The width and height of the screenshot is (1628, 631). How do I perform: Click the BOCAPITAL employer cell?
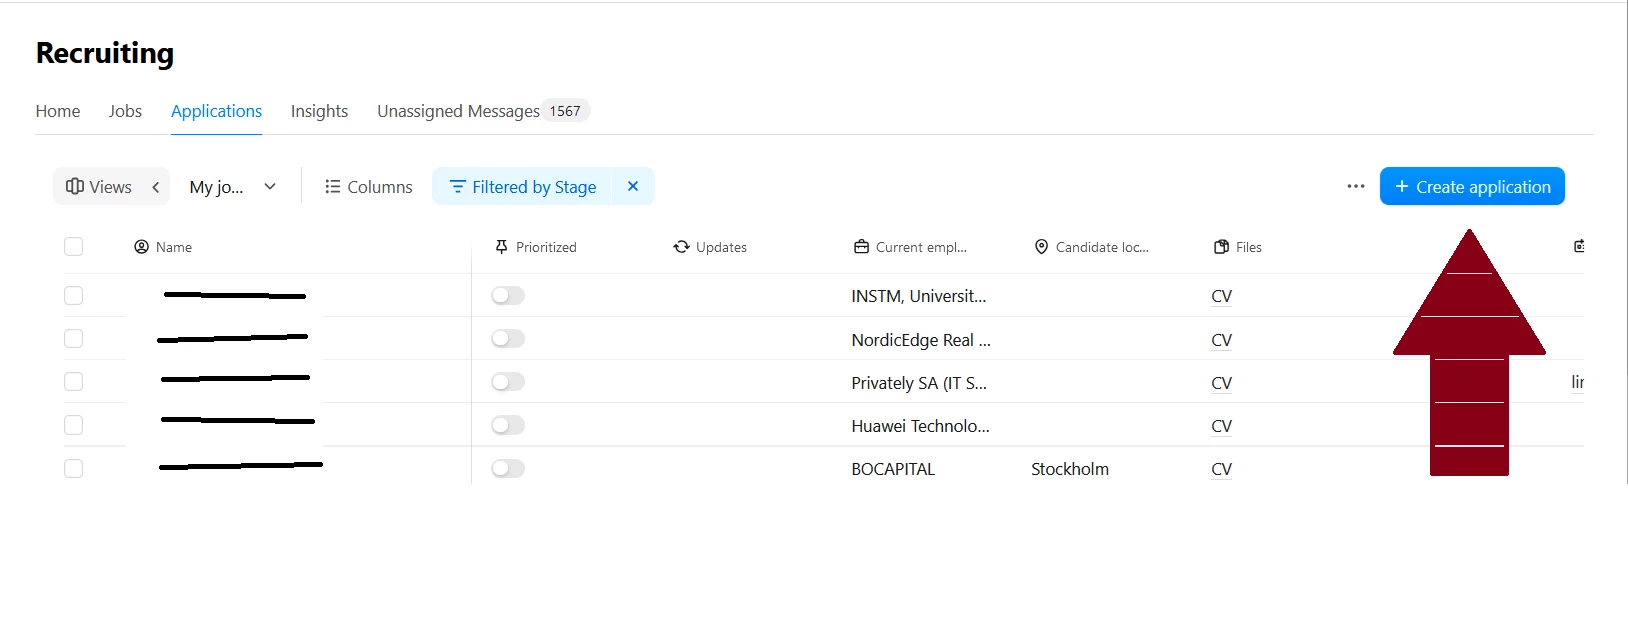click(893, 469)
